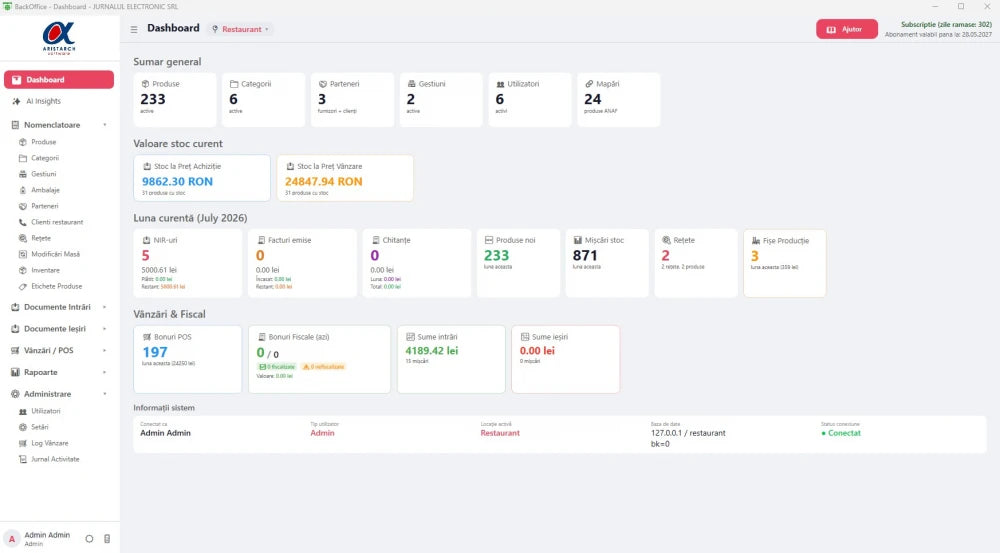Image resolution: width=1000 pixels, height=553 pixels.
Task: Open the Bonuri Fiscale (azi) card
Action: pos(320,360)
